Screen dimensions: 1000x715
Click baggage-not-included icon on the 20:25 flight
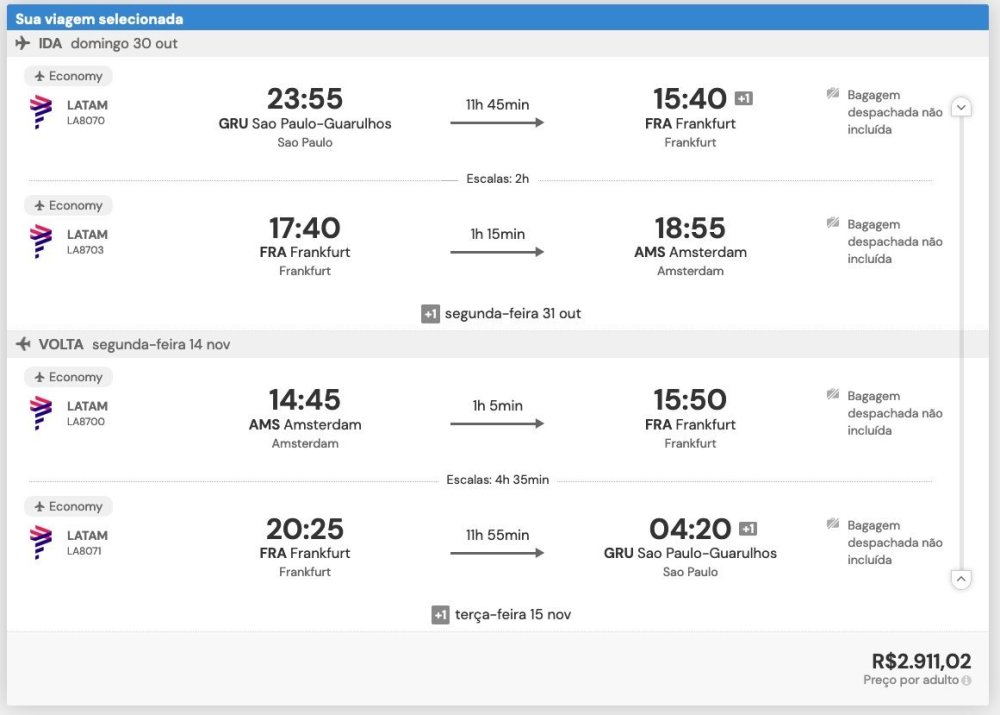833,524
